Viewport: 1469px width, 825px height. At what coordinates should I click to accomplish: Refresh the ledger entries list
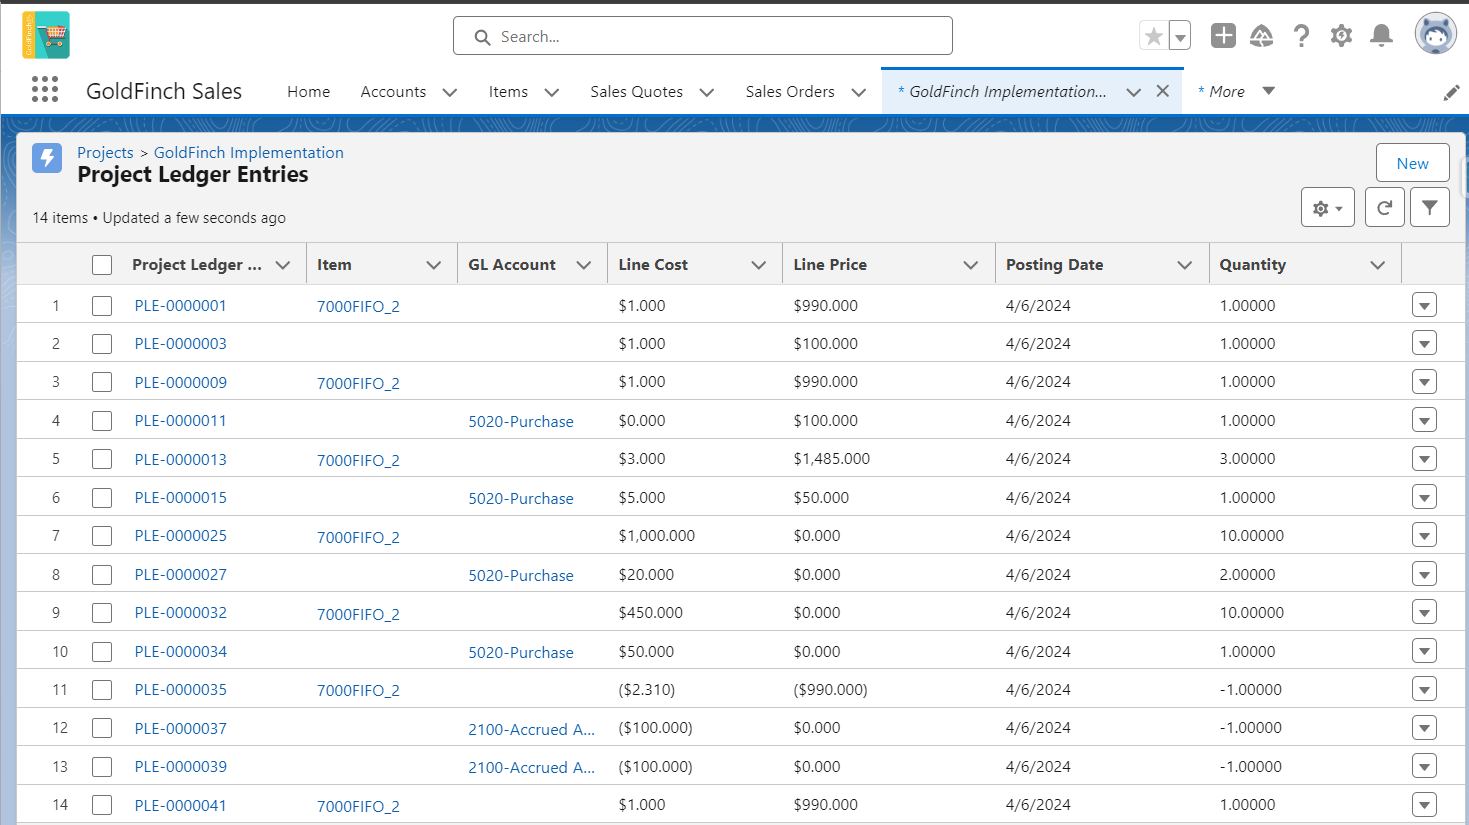[1385, 207]
